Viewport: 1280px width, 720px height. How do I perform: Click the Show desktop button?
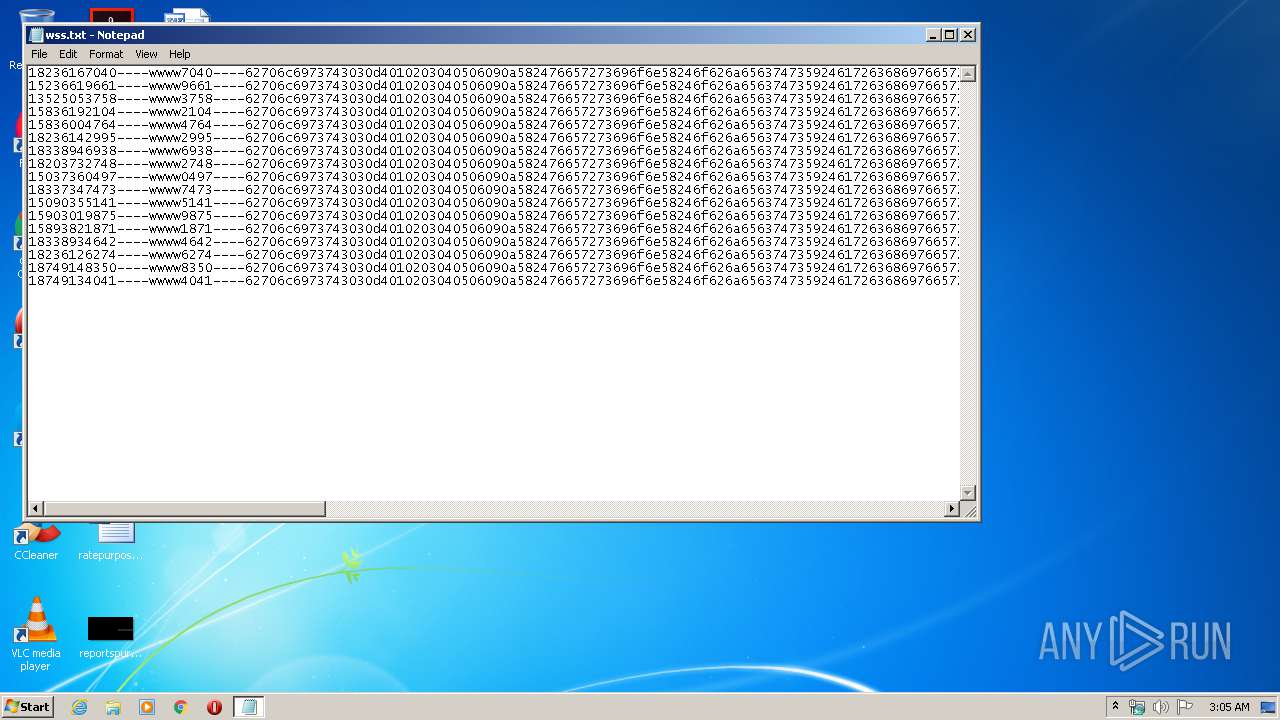(x=1269, y=707)
